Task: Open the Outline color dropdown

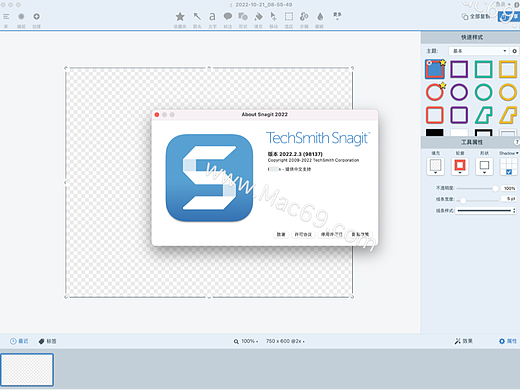Action: pos(460,167)
